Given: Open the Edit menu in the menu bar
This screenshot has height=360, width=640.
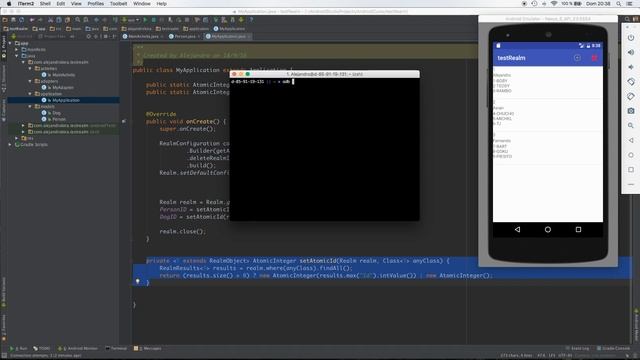Looking at the screenshot, I should (61, 4).
